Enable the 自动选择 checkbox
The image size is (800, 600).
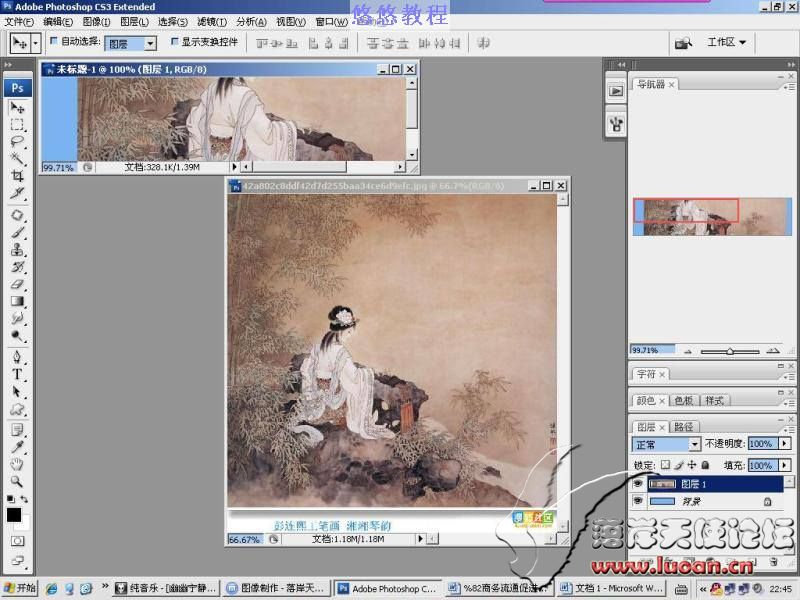[54, 41]
